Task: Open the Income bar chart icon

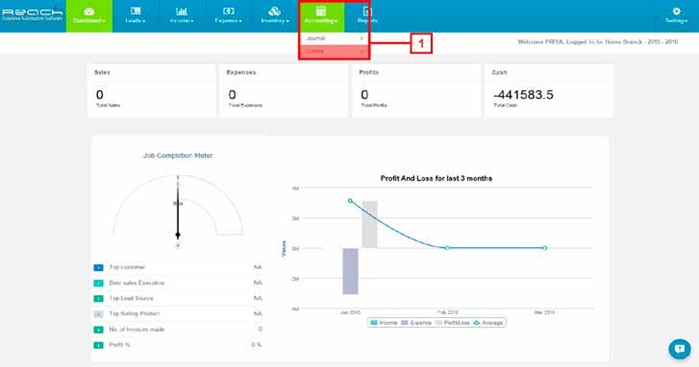Action: point(181,11)
